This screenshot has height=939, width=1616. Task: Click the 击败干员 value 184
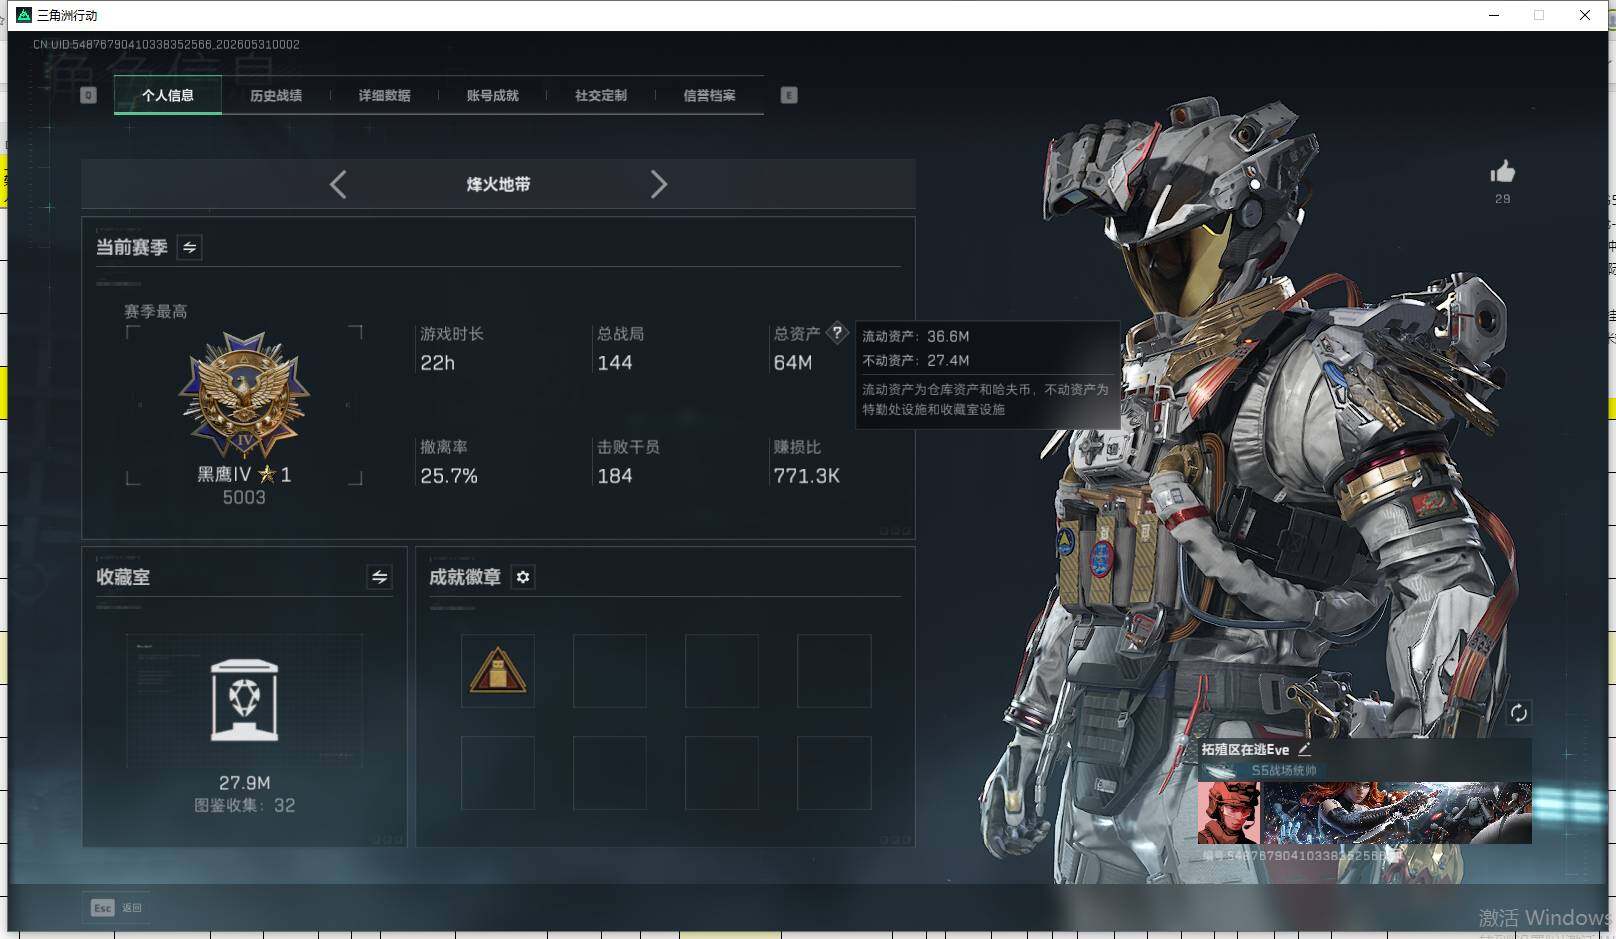(615, 476)
